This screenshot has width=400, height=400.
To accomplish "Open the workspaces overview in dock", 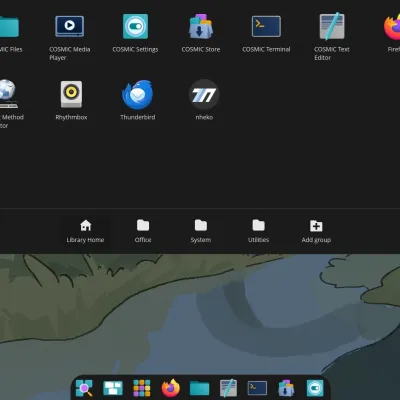I will [113, 388].
